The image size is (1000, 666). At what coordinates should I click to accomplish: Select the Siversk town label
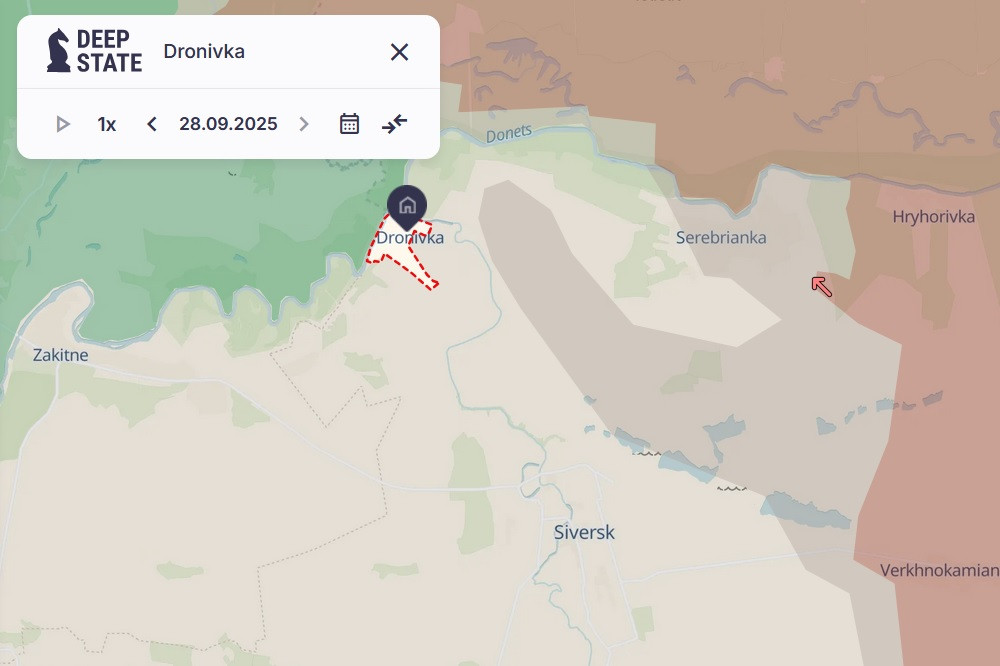(x=584, y=532)
